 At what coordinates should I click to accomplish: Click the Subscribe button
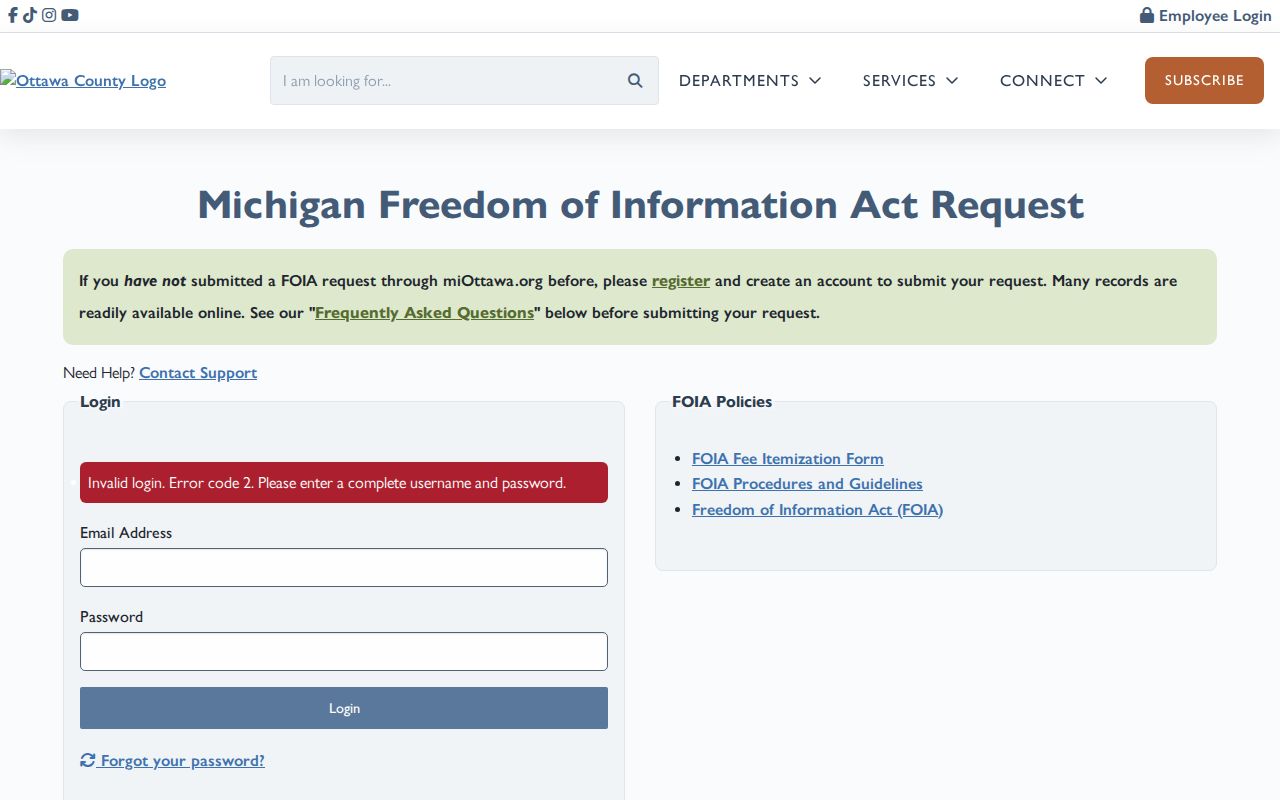pos(1204,81)
